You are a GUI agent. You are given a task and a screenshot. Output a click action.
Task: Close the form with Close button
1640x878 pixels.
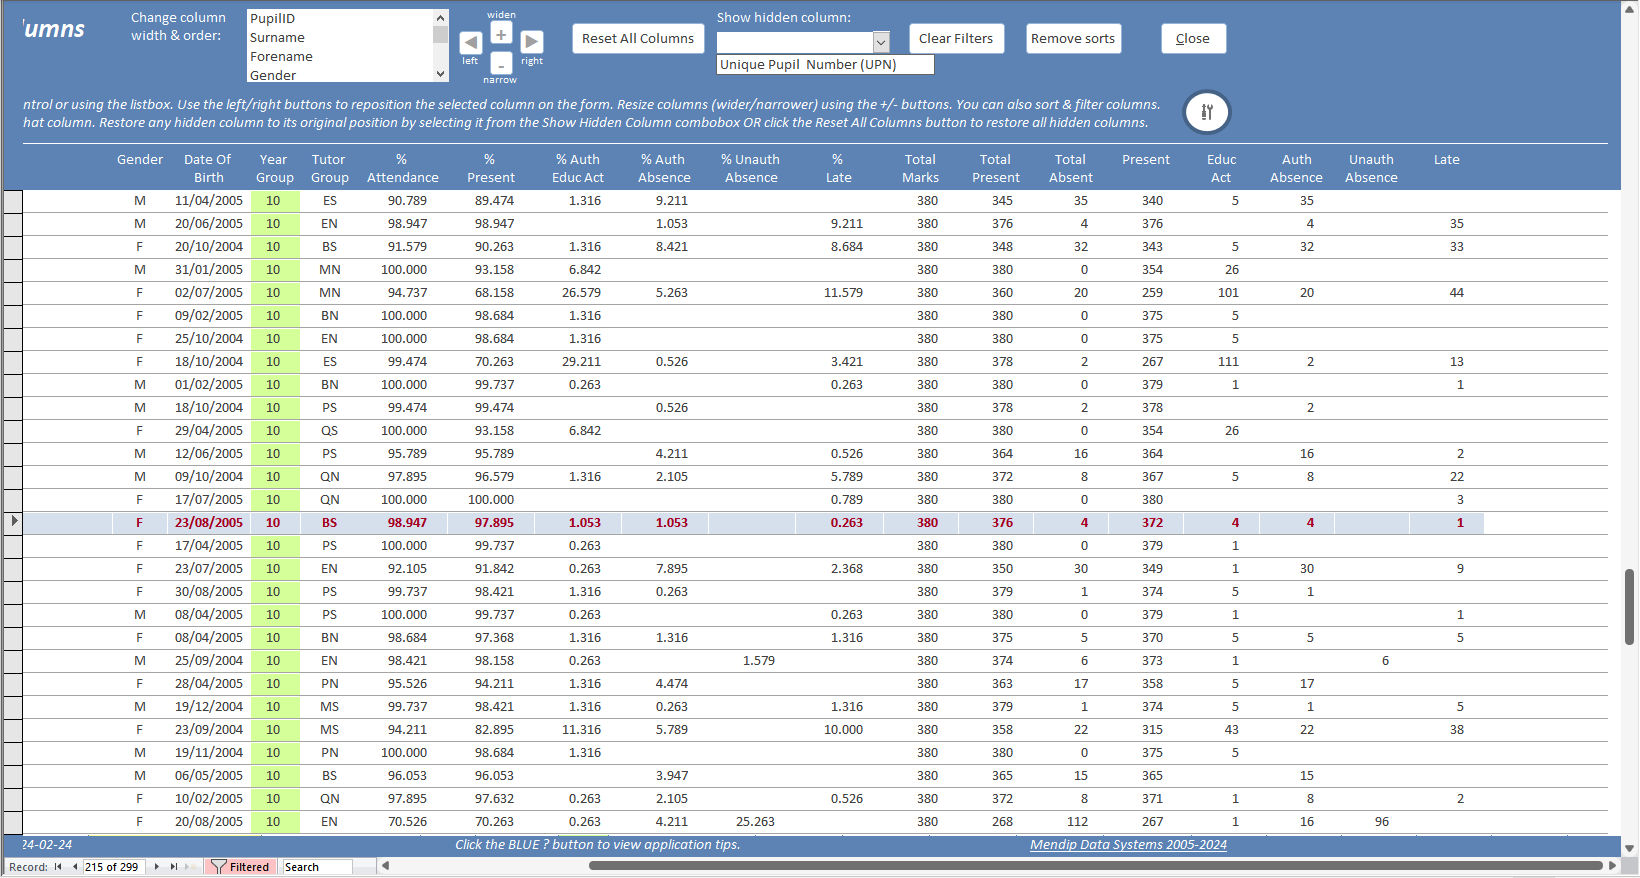[1193, 39]
